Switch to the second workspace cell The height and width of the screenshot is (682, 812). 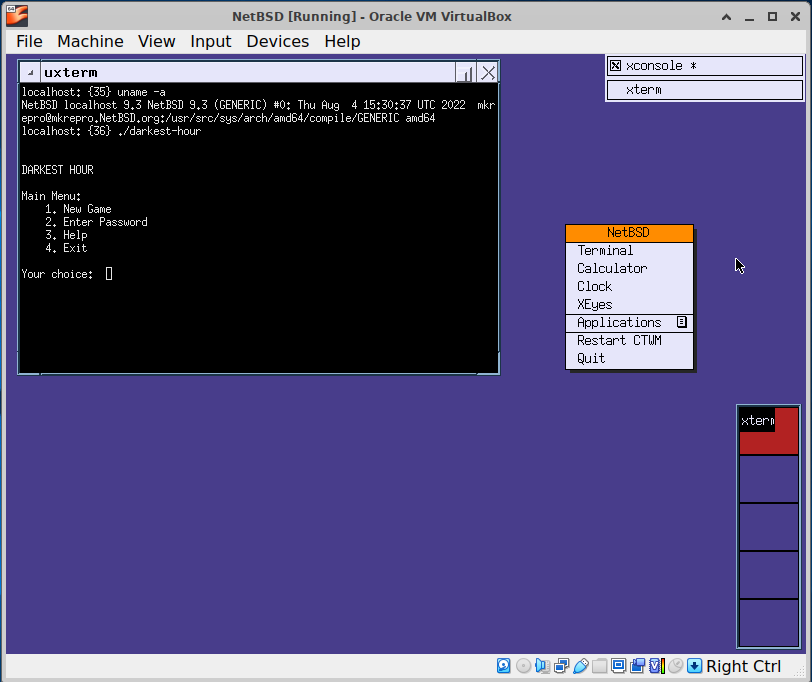point(768,479)
